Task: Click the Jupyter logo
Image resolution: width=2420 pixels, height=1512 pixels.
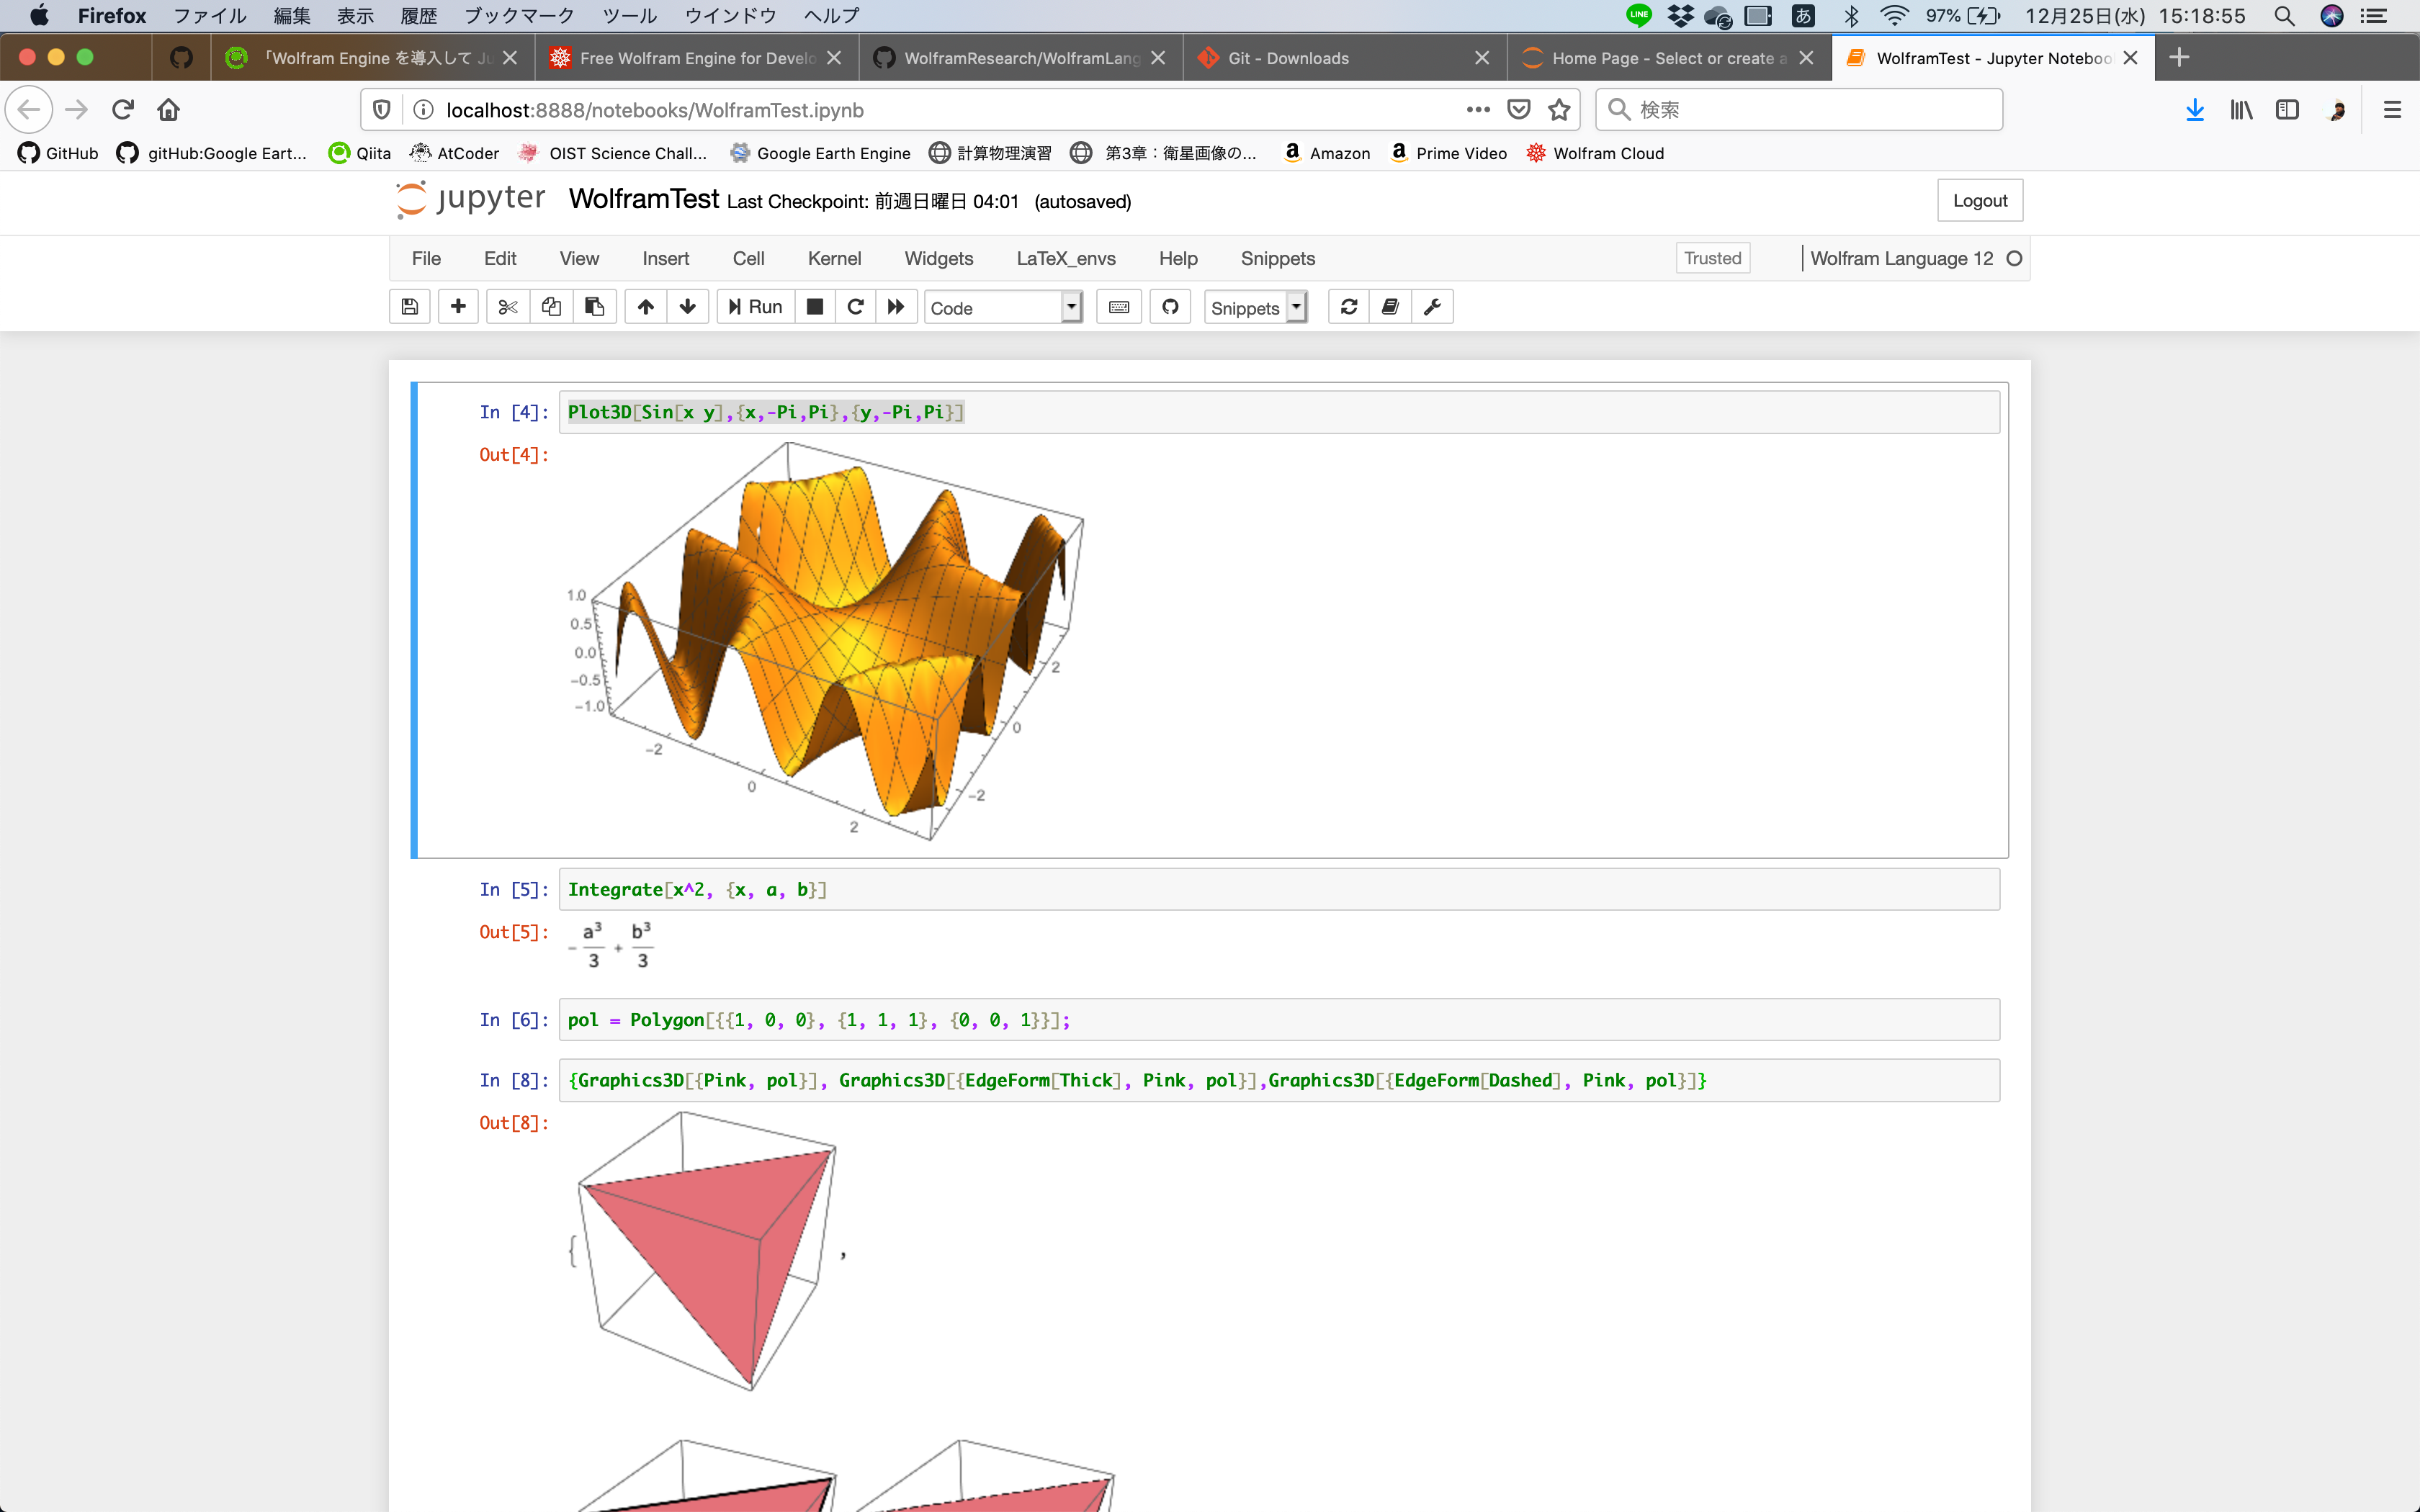Action: 471,200
